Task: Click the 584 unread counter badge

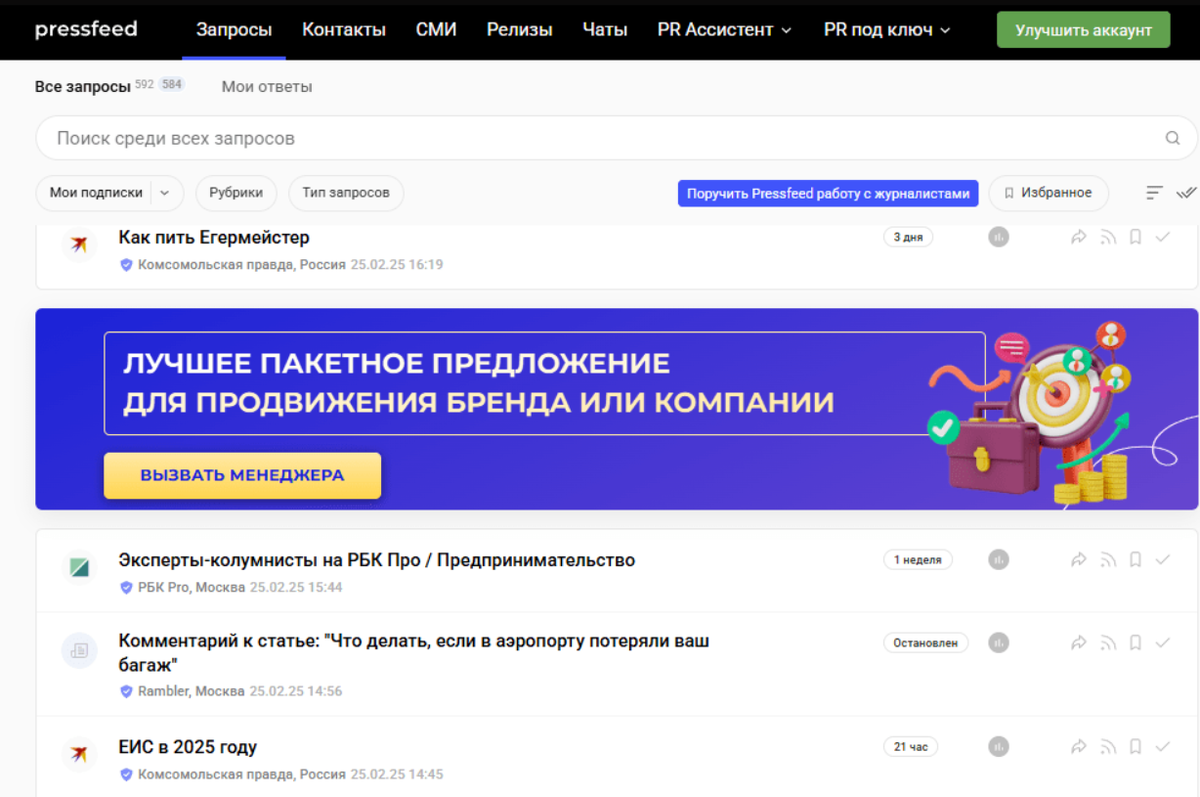Action: point(172,85)
